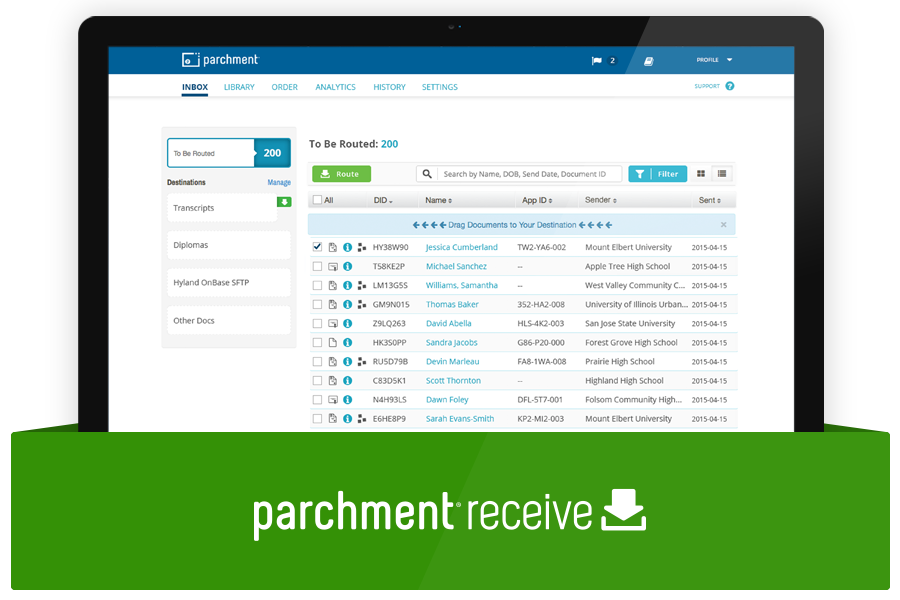The height and width of the screenshot is (600, 900).
Task: Click the flag notifications icon
Action: (597, 61)
